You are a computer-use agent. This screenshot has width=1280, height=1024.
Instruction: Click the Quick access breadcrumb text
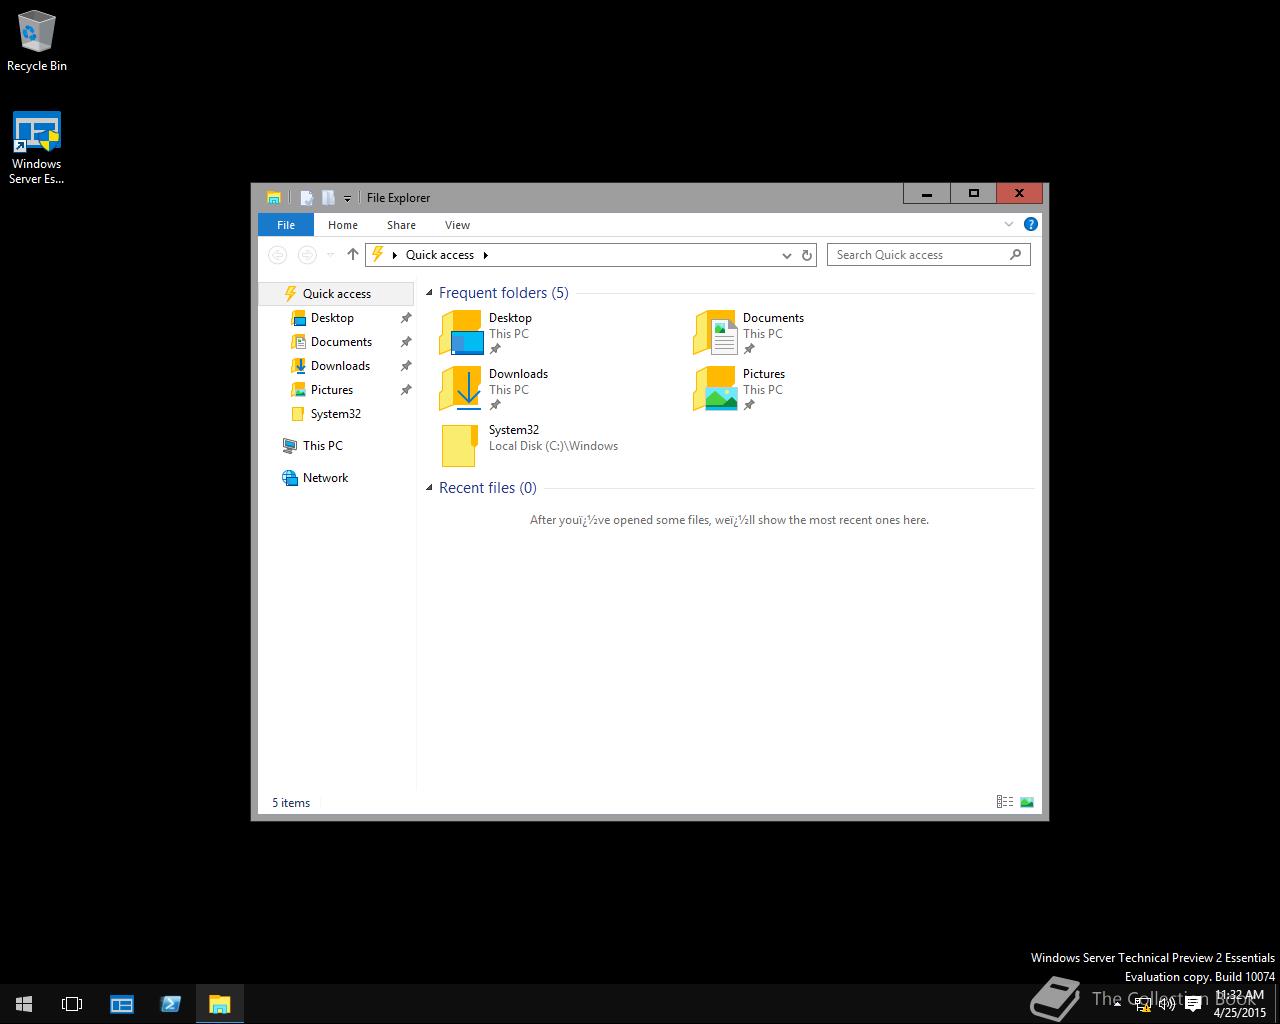click(x=440, y=255)
